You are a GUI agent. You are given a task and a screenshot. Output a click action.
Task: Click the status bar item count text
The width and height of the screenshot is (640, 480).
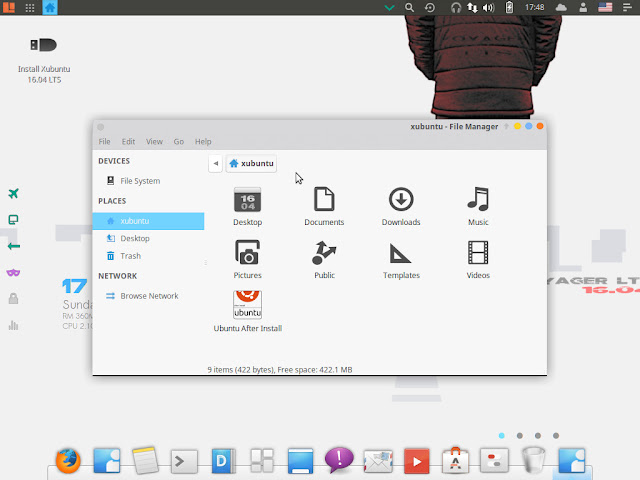point(280,370)
